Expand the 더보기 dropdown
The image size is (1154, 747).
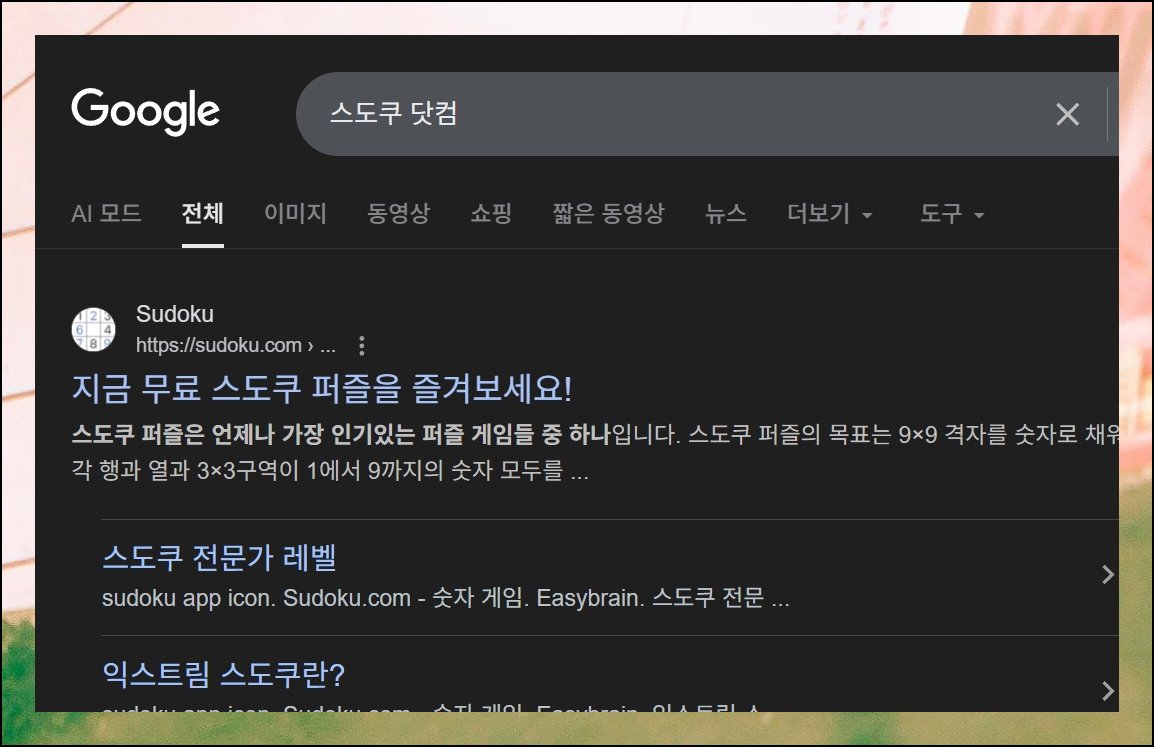click(829, 214)
